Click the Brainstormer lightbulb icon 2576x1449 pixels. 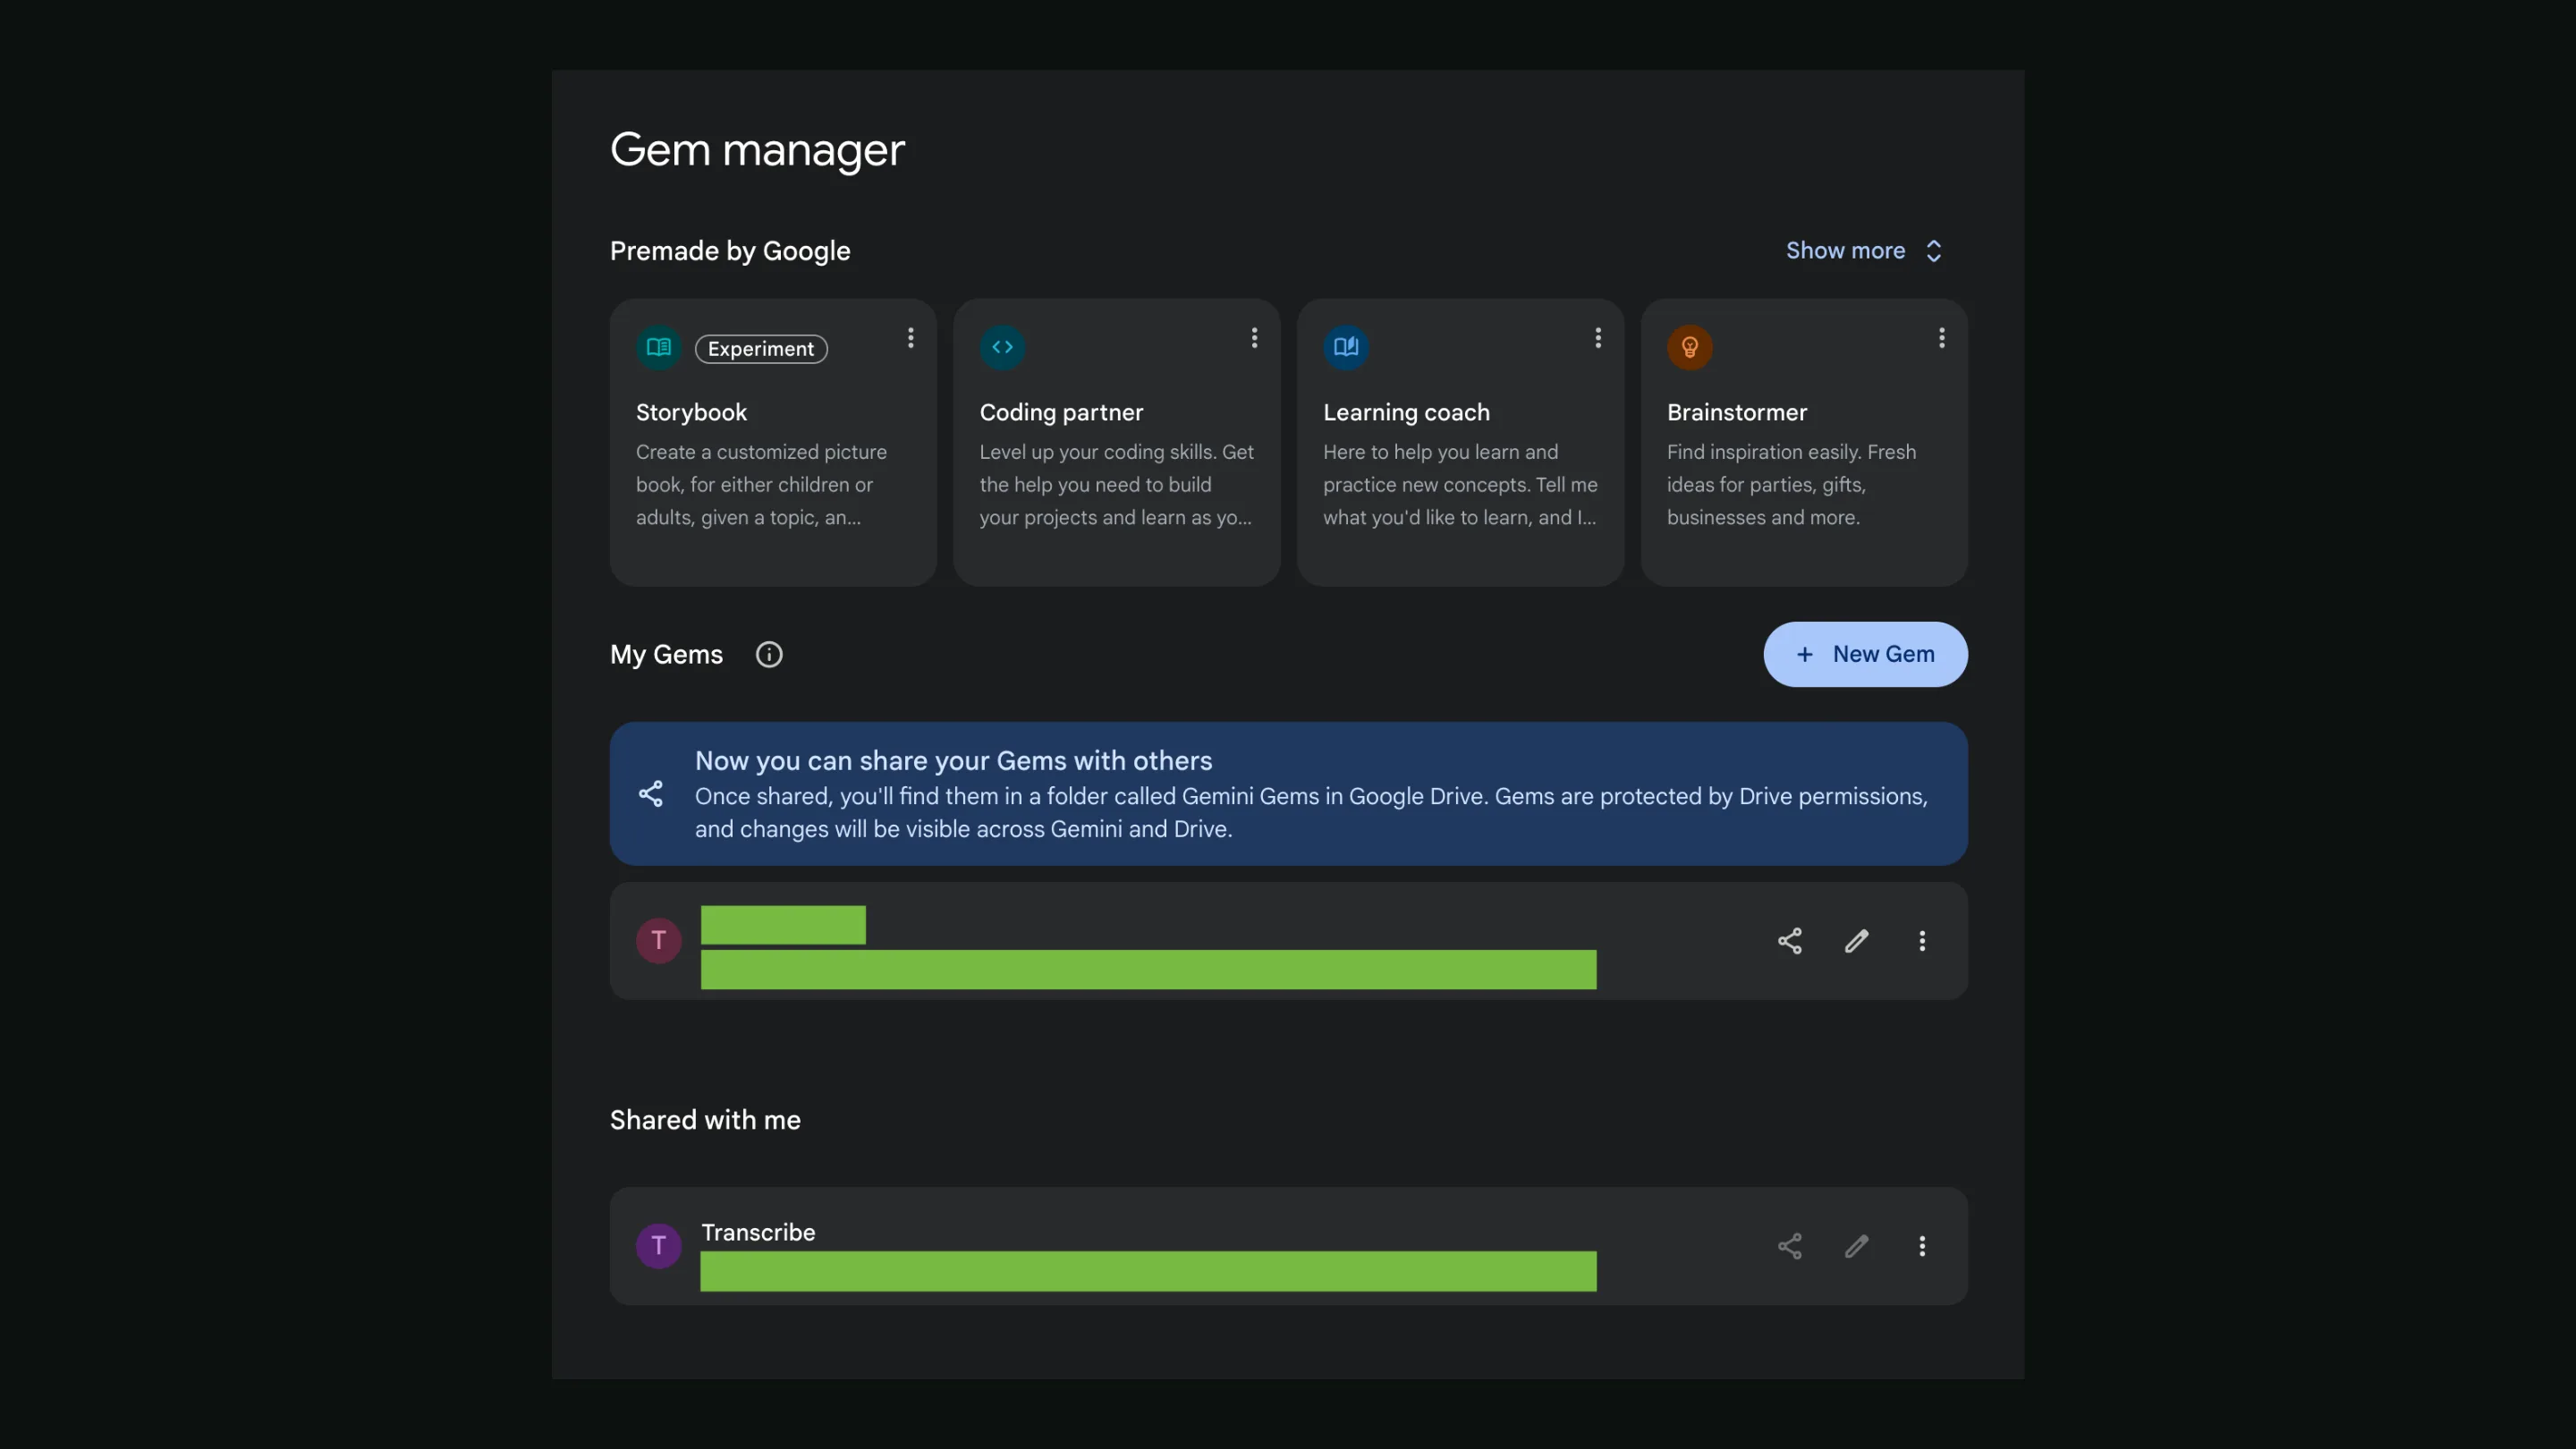pos(1690,347)
